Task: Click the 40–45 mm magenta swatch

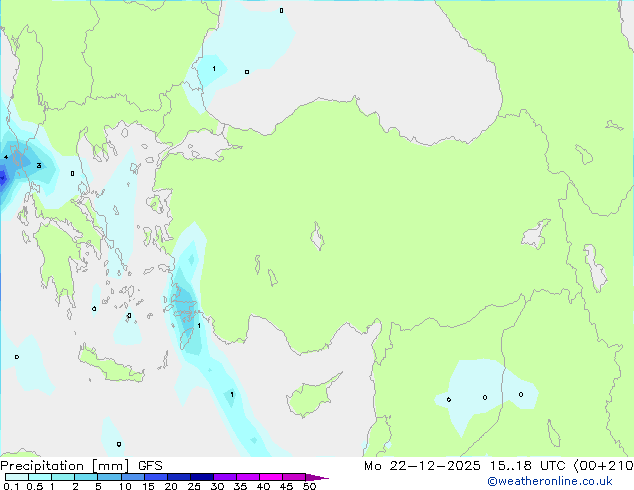Action: coord(271,477)
